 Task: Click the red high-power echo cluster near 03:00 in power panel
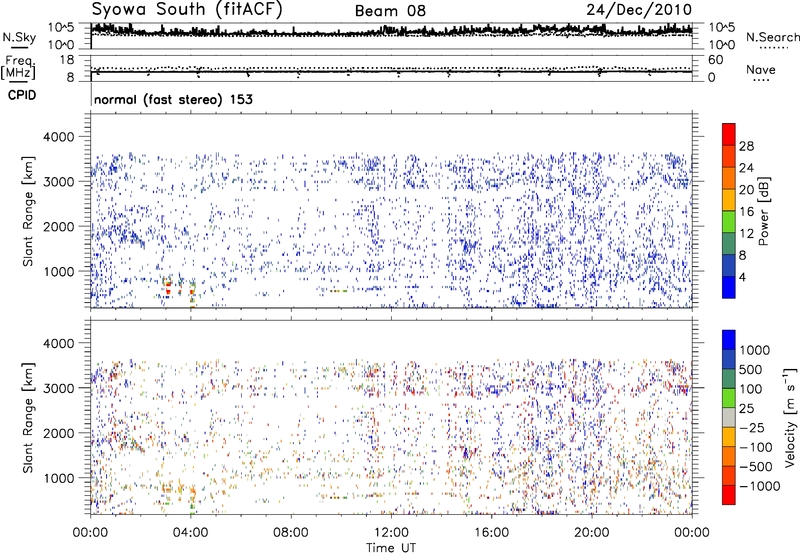click(168, 286)
